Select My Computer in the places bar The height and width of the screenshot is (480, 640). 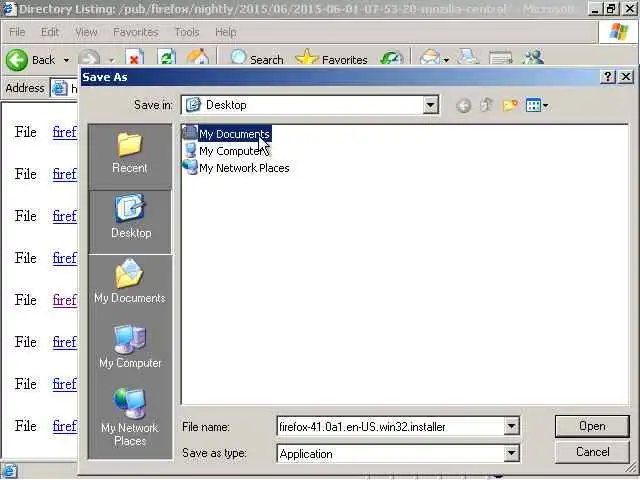click(130, 347)
